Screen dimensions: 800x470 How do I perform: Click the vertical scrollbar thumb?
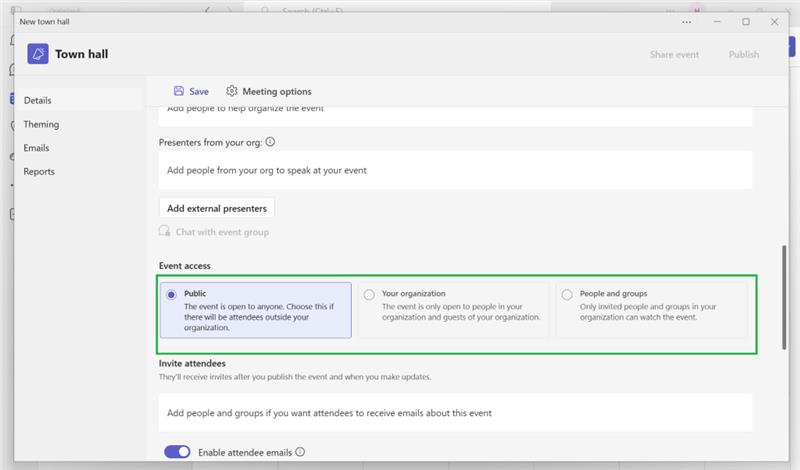[x=784, y=298]
